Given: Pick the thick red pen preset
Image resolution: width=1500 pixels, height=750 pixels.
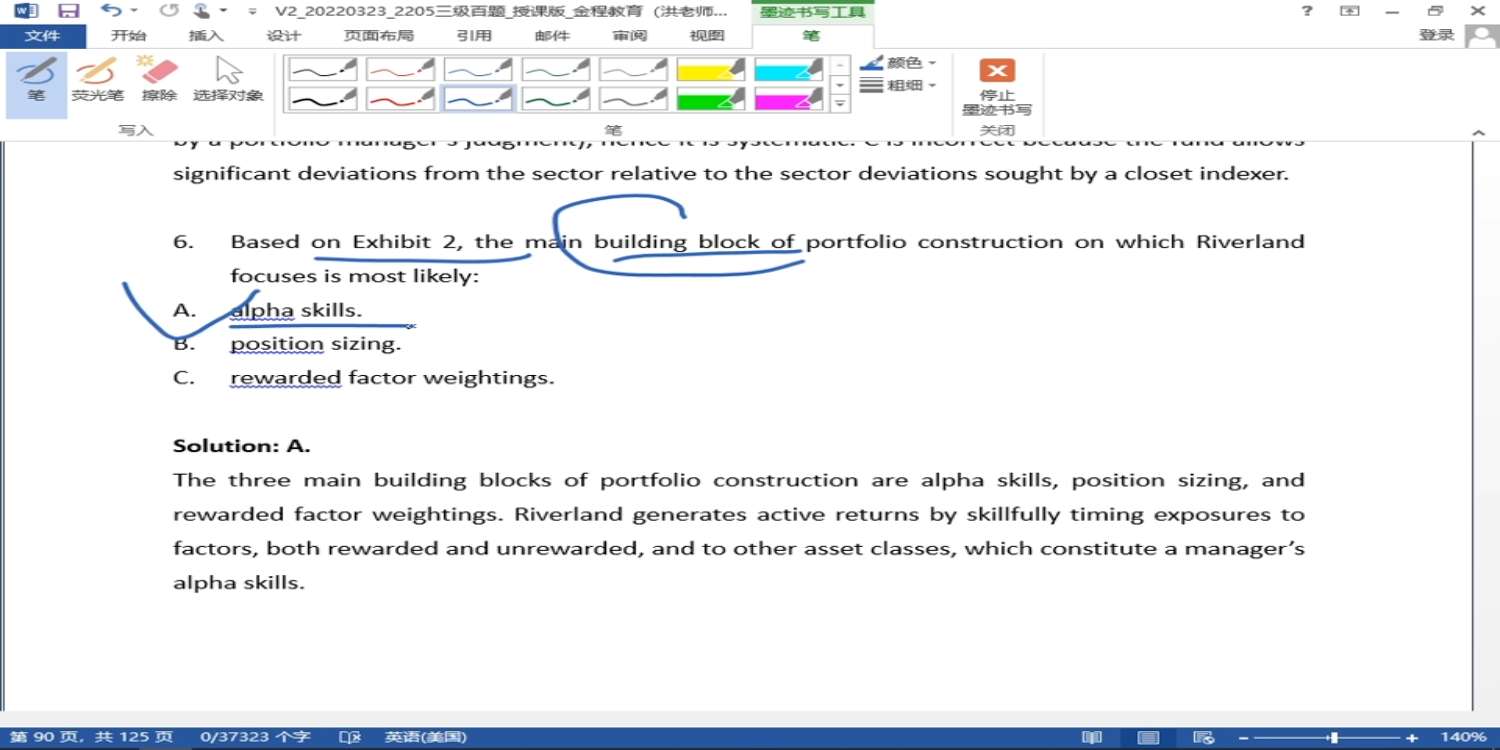Looking at the screenshot, I should click(401, 98).
